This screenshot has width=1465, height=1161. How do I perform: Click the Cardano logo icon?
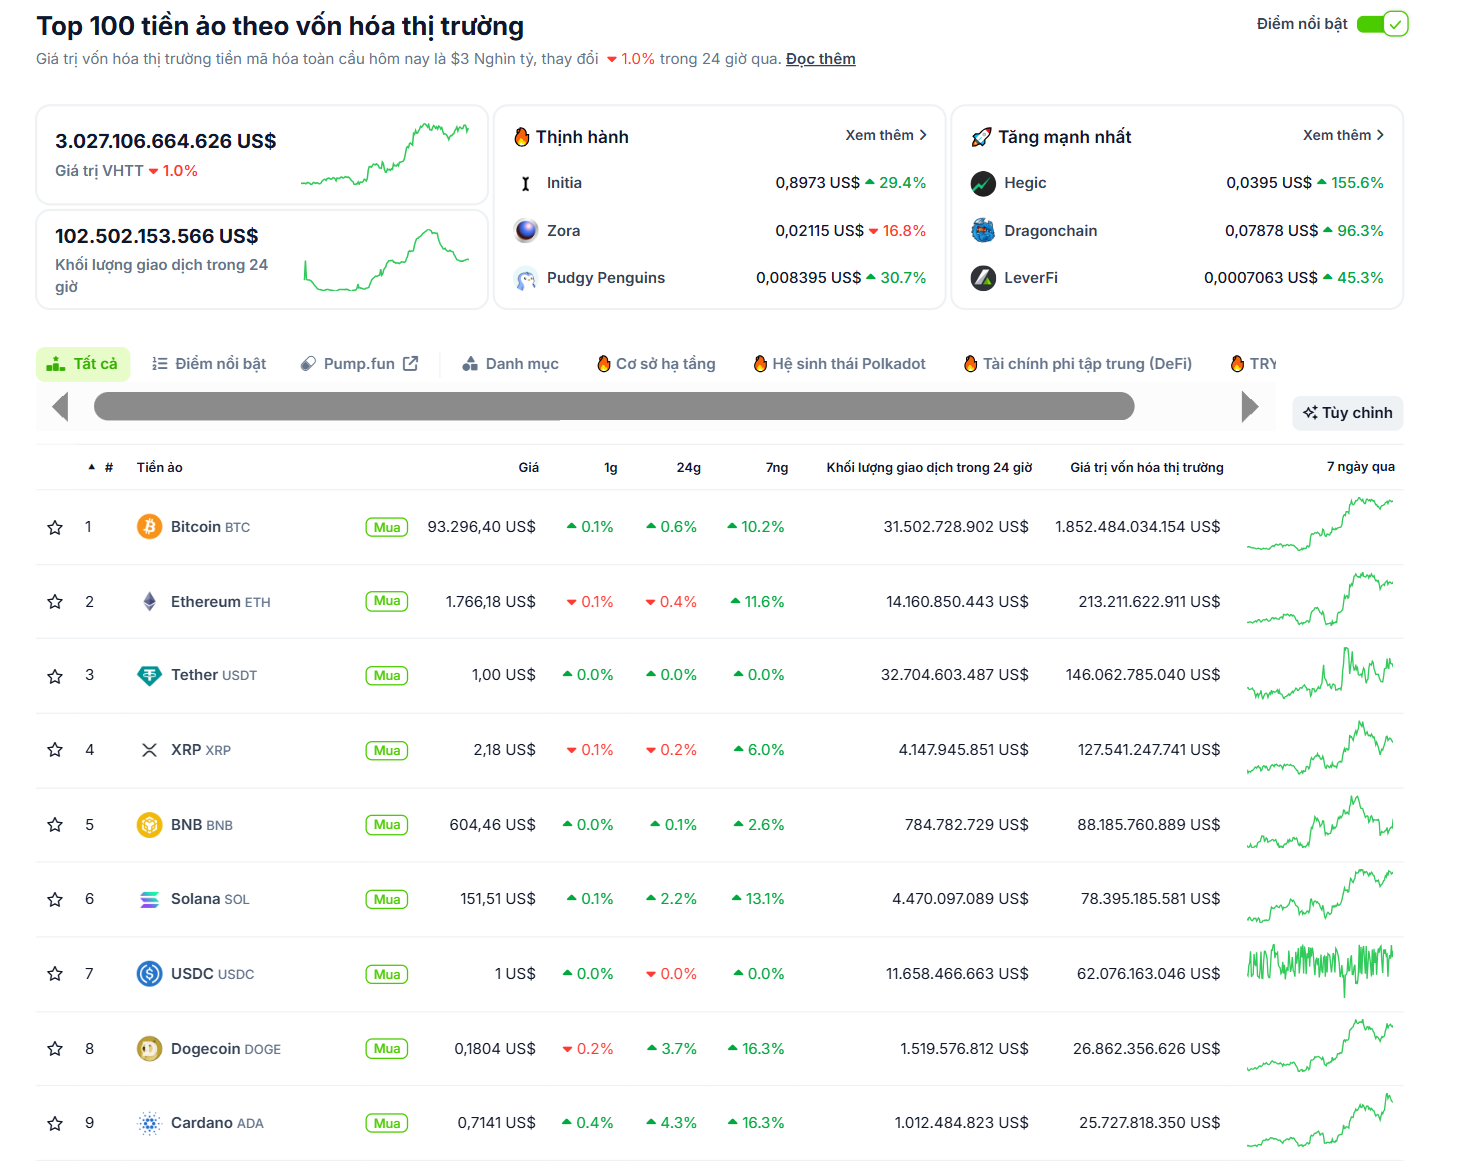point(149,1123)
